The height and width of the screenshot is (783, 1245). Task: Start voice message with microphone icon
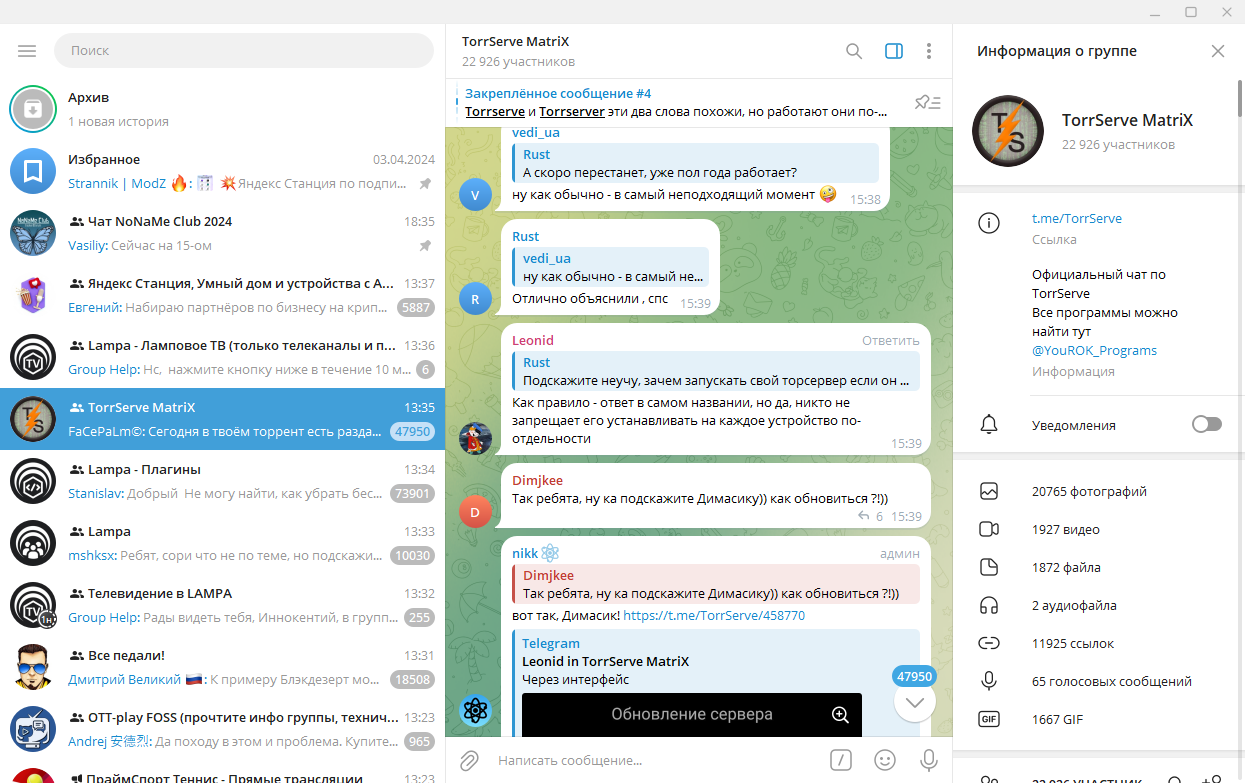[x=929, y=760]
